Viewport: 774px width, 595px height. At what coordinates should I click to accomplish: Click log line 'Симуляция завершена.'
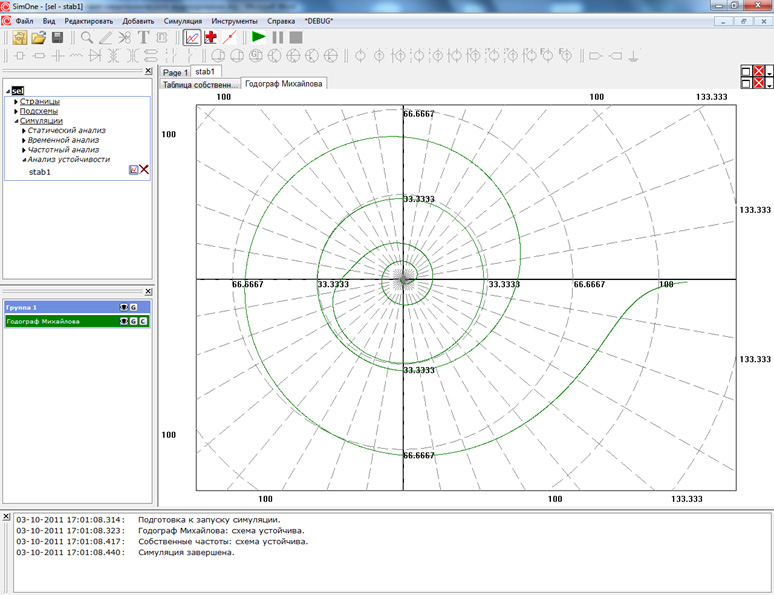click(186, 553)
